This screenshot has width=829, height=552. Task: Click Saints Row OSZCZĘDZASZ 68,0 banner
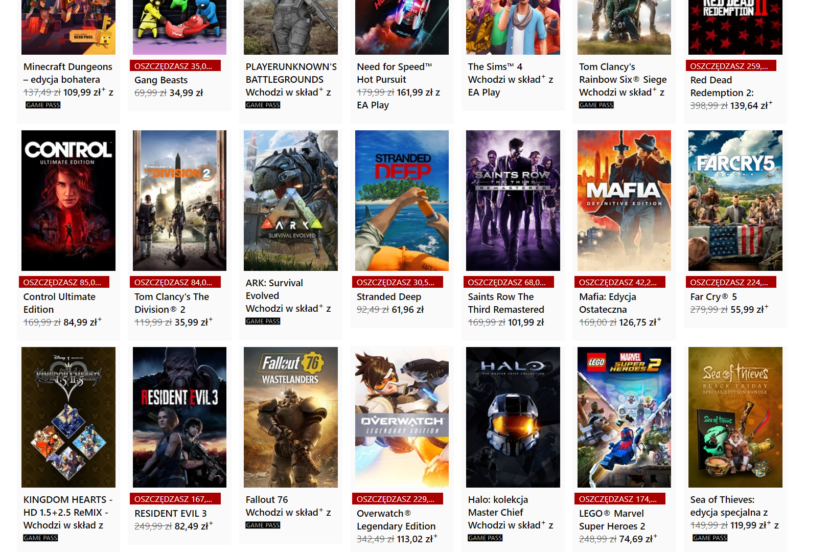509,282
